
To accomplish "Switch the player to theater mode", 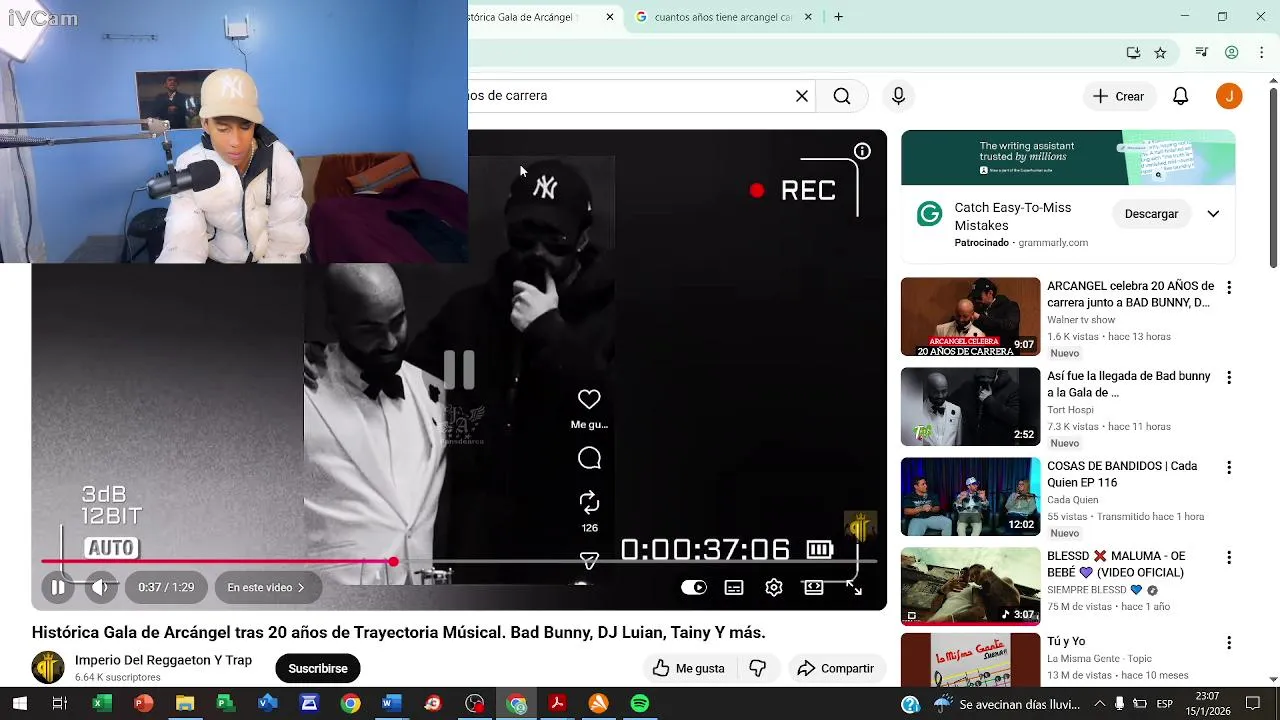I will [814, 587].
